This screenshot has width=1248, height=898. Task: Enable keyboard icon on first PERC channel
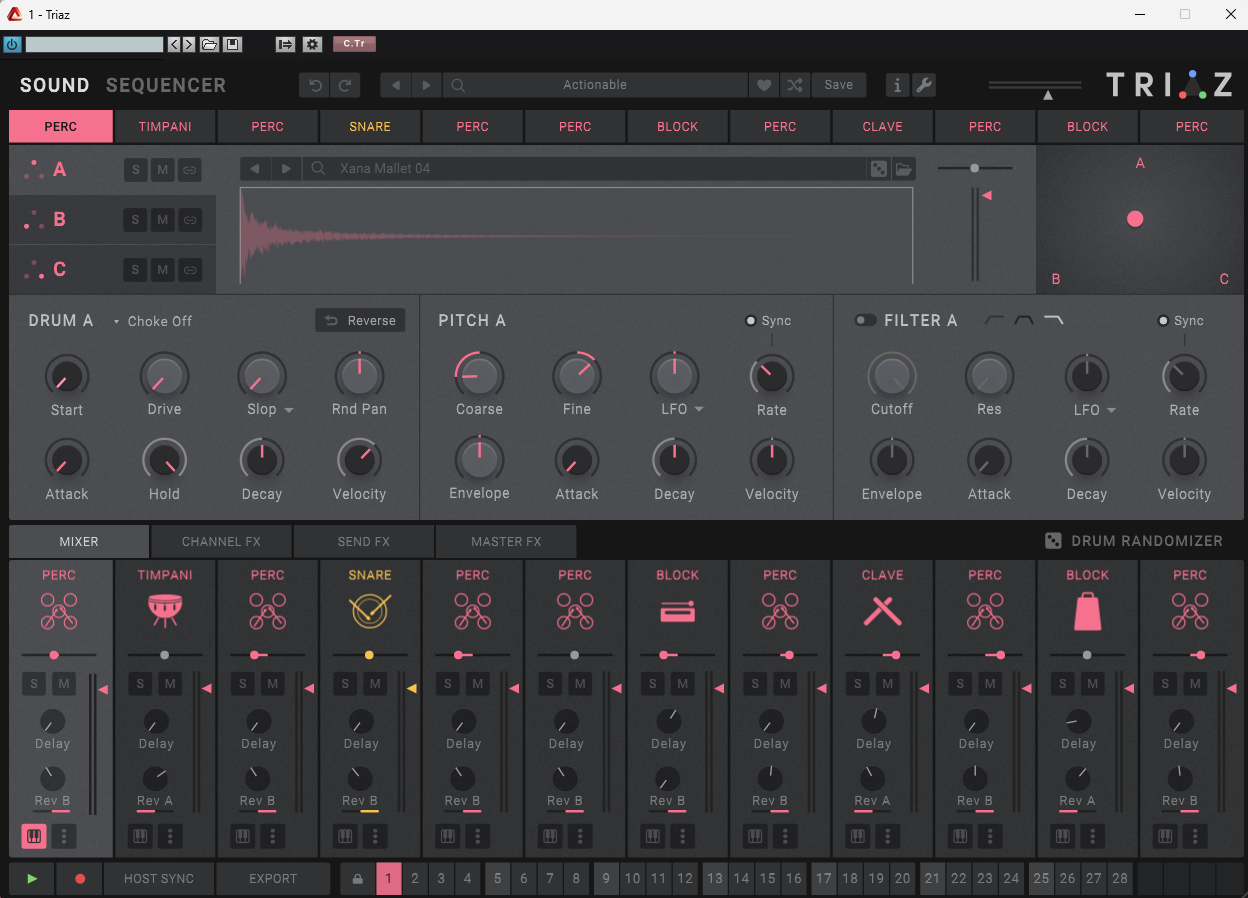[35, 836]
